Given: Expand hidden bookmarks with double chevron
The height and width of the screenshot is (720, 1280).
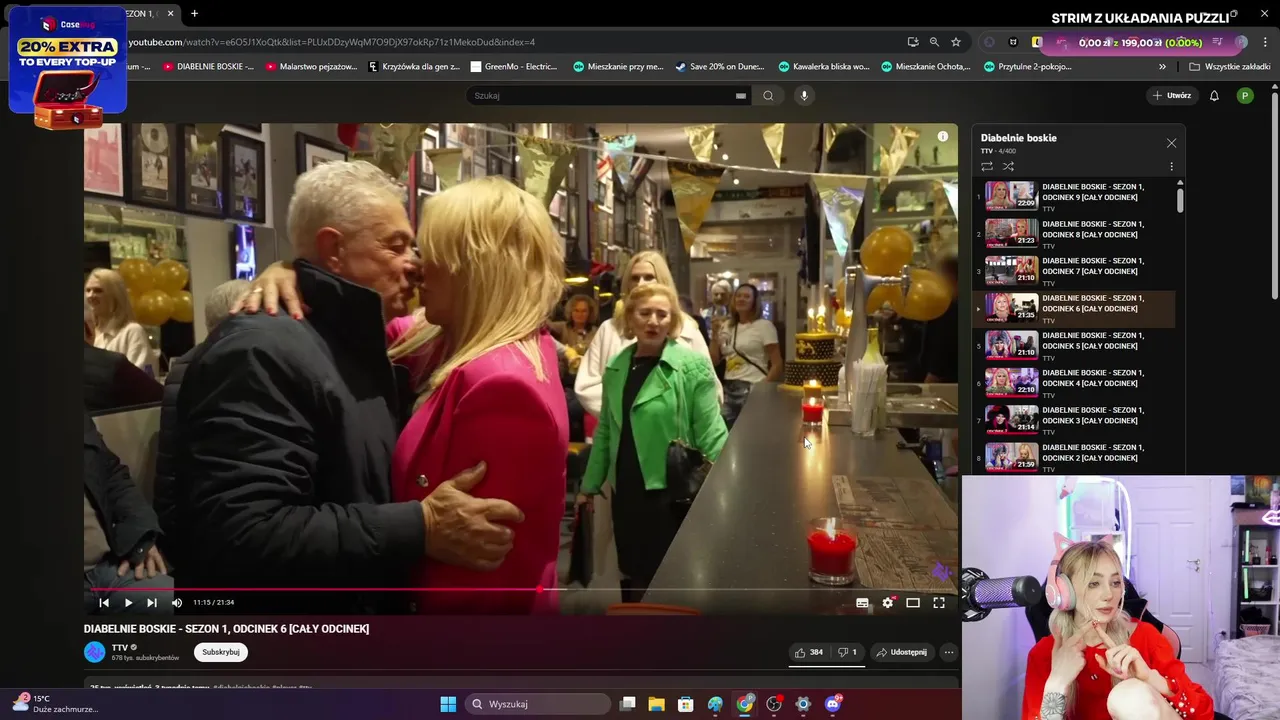Looking at the screenshot, I should tap(1162, 67).
